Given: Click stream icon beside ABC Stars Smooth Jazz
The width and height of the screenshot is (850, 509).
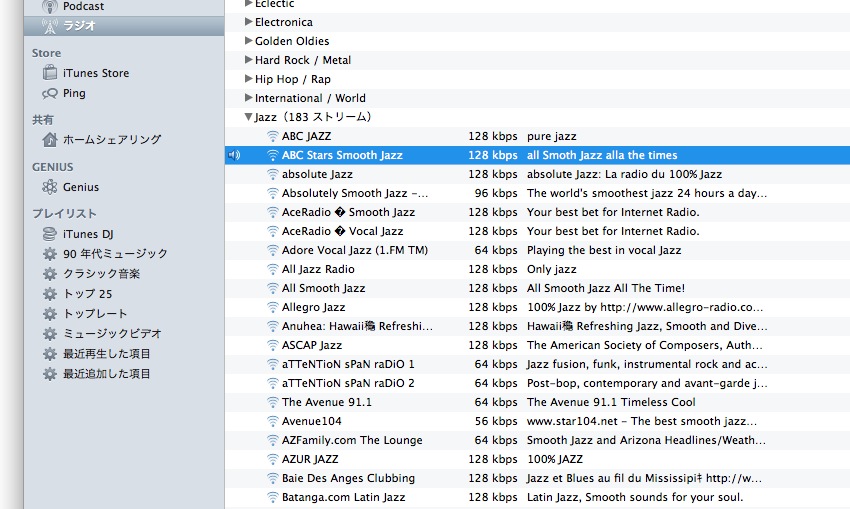Looking at the screenshot, I should click(x=273, y=155).
